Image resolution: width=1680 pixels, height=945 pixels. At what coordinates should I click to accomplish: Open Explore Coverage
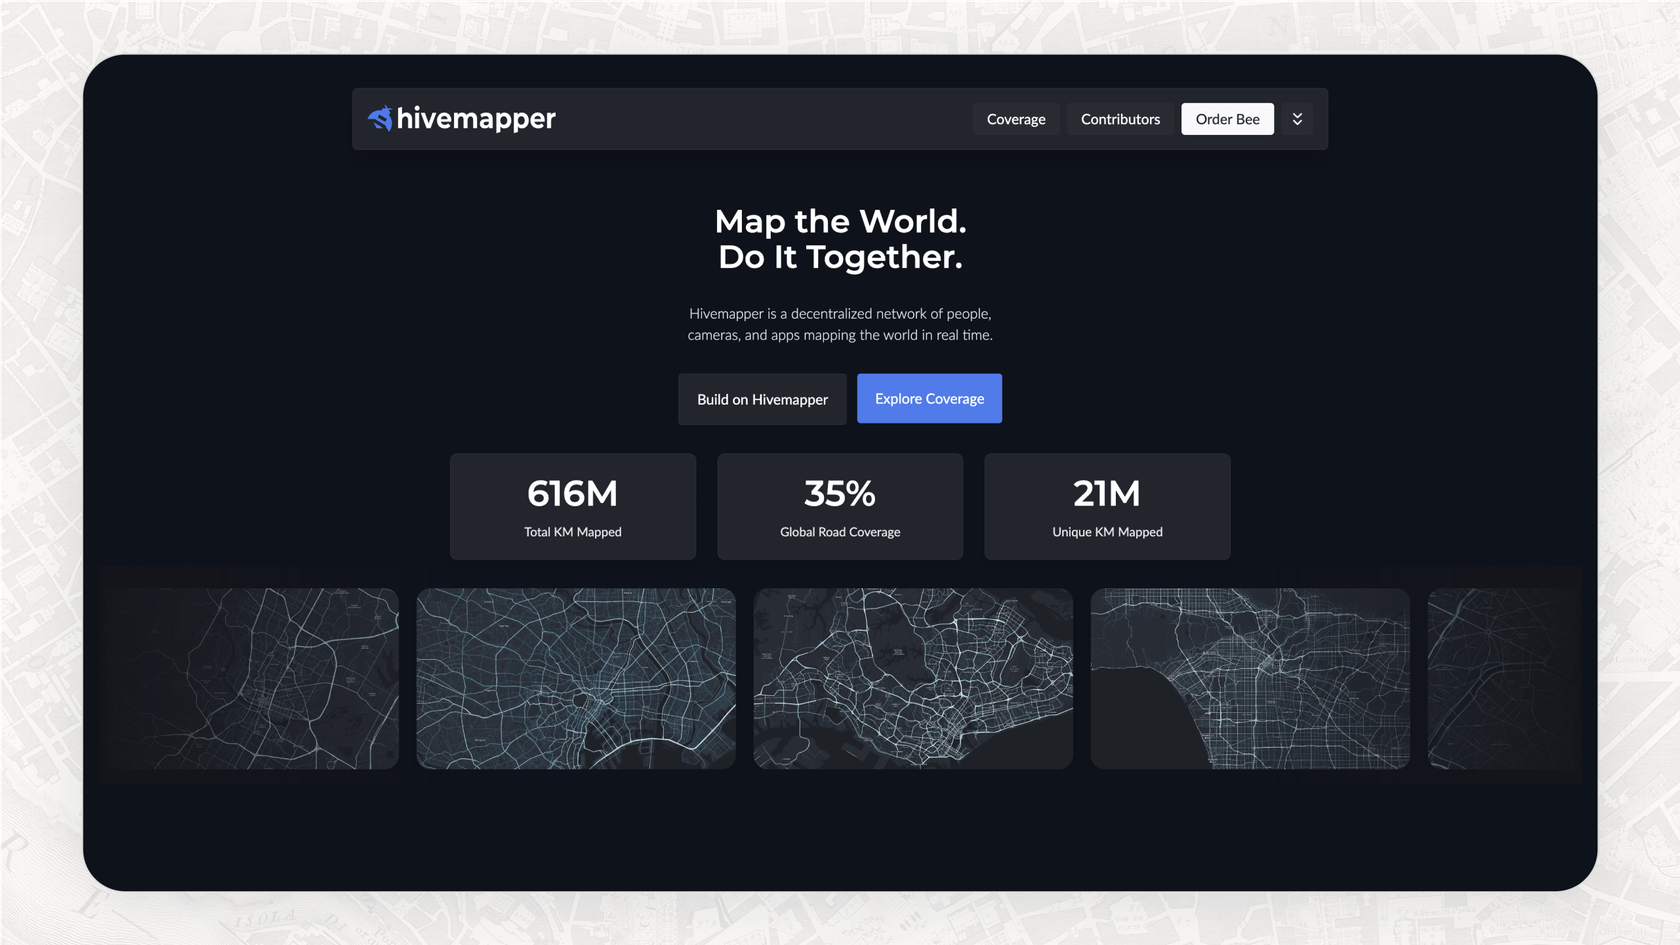click(929, 398)
